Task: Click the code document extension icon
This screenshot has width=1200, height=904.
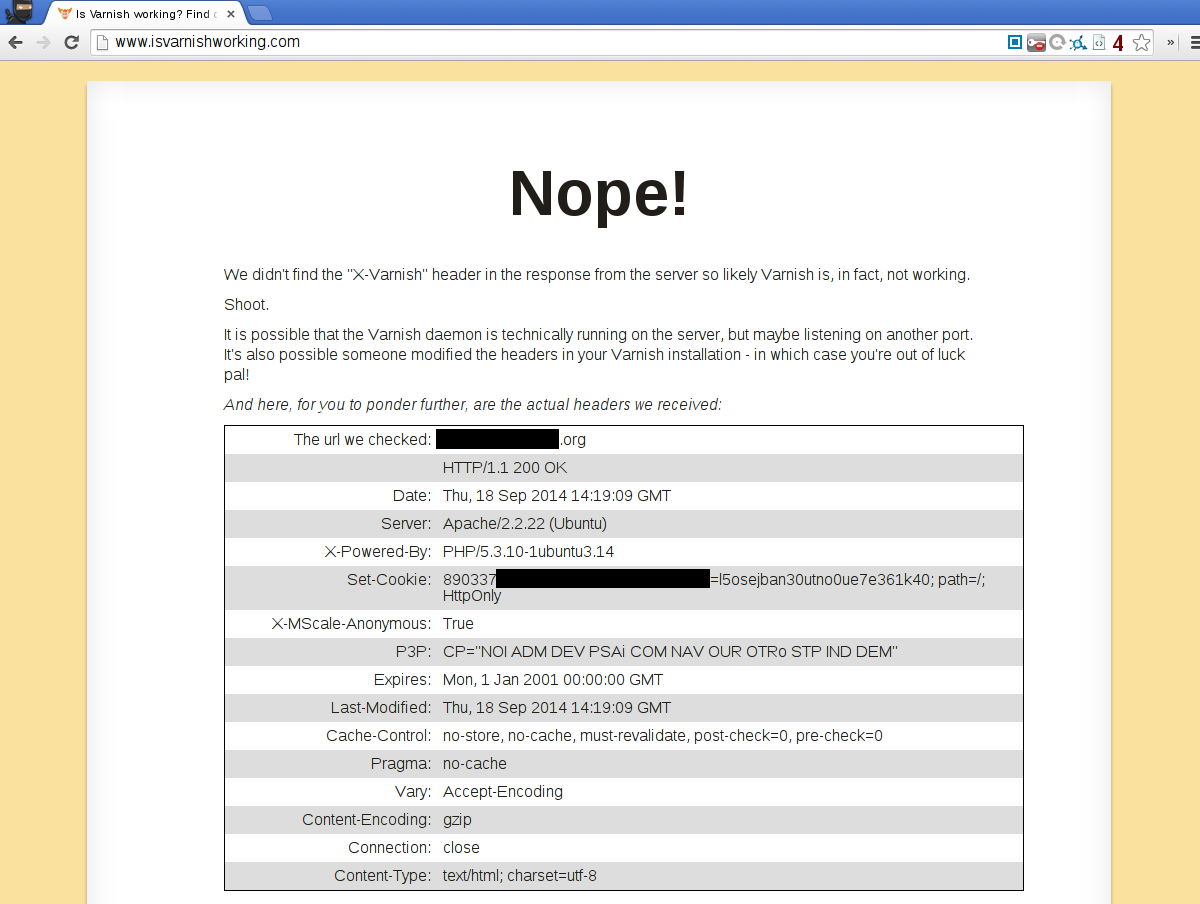Action: coord(1098,43)
